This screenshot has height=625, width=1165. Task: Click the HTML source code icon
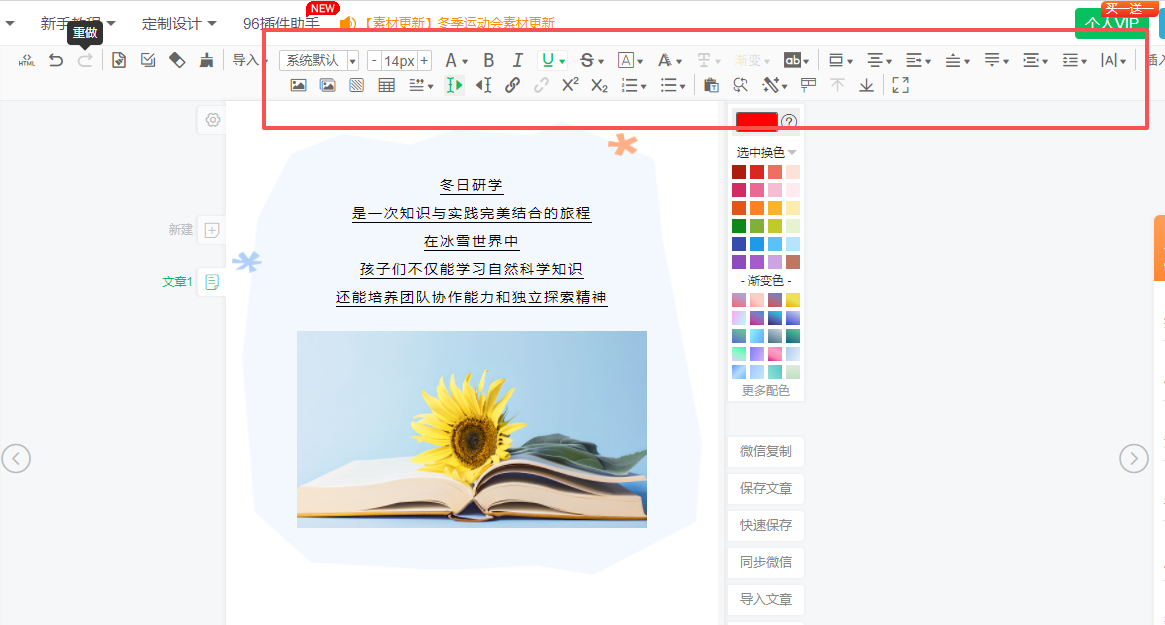27,61
